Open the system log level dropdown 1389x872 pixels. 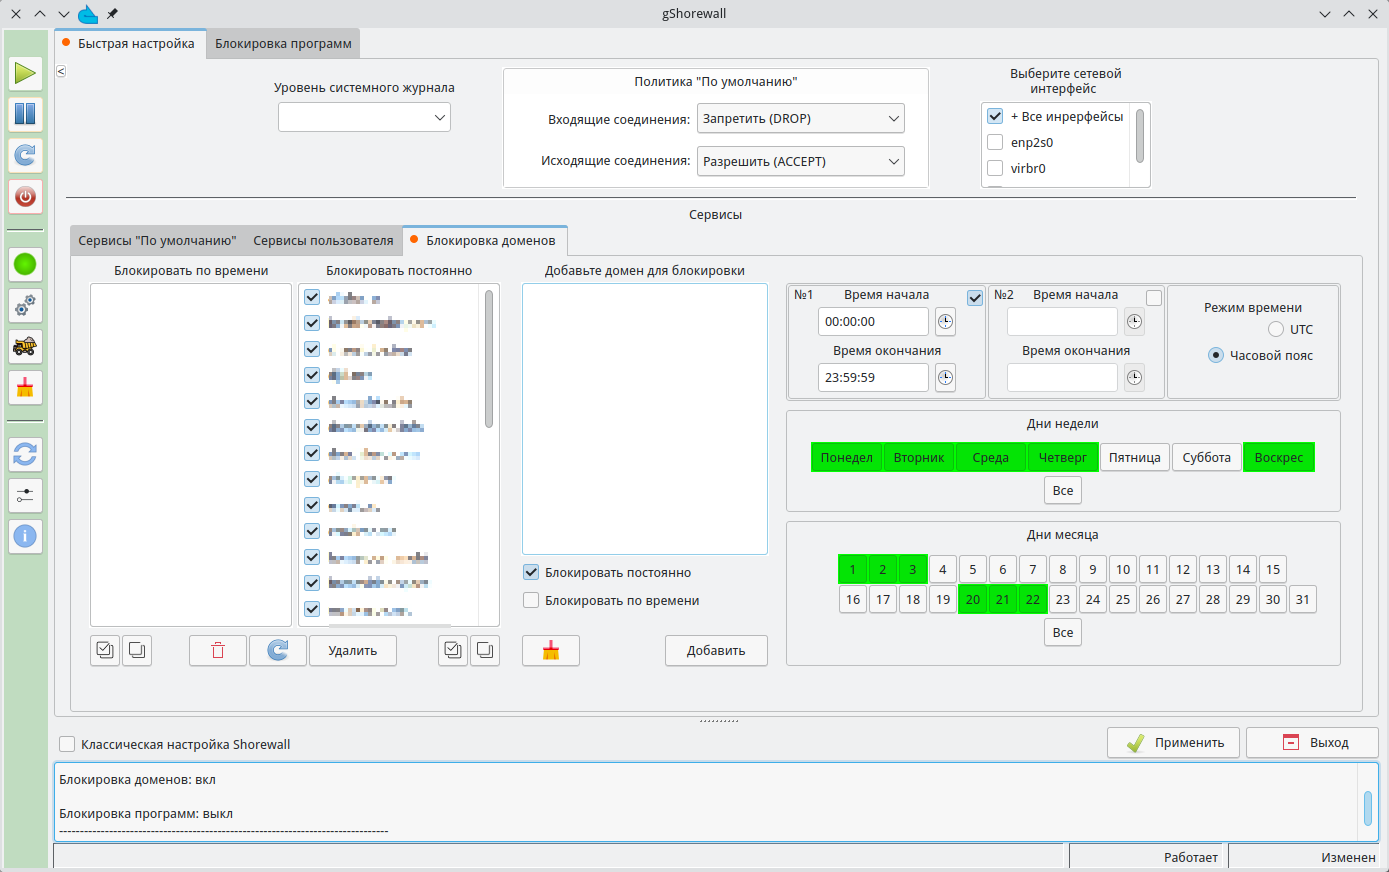pyautogui.click(x=364, y=117)
